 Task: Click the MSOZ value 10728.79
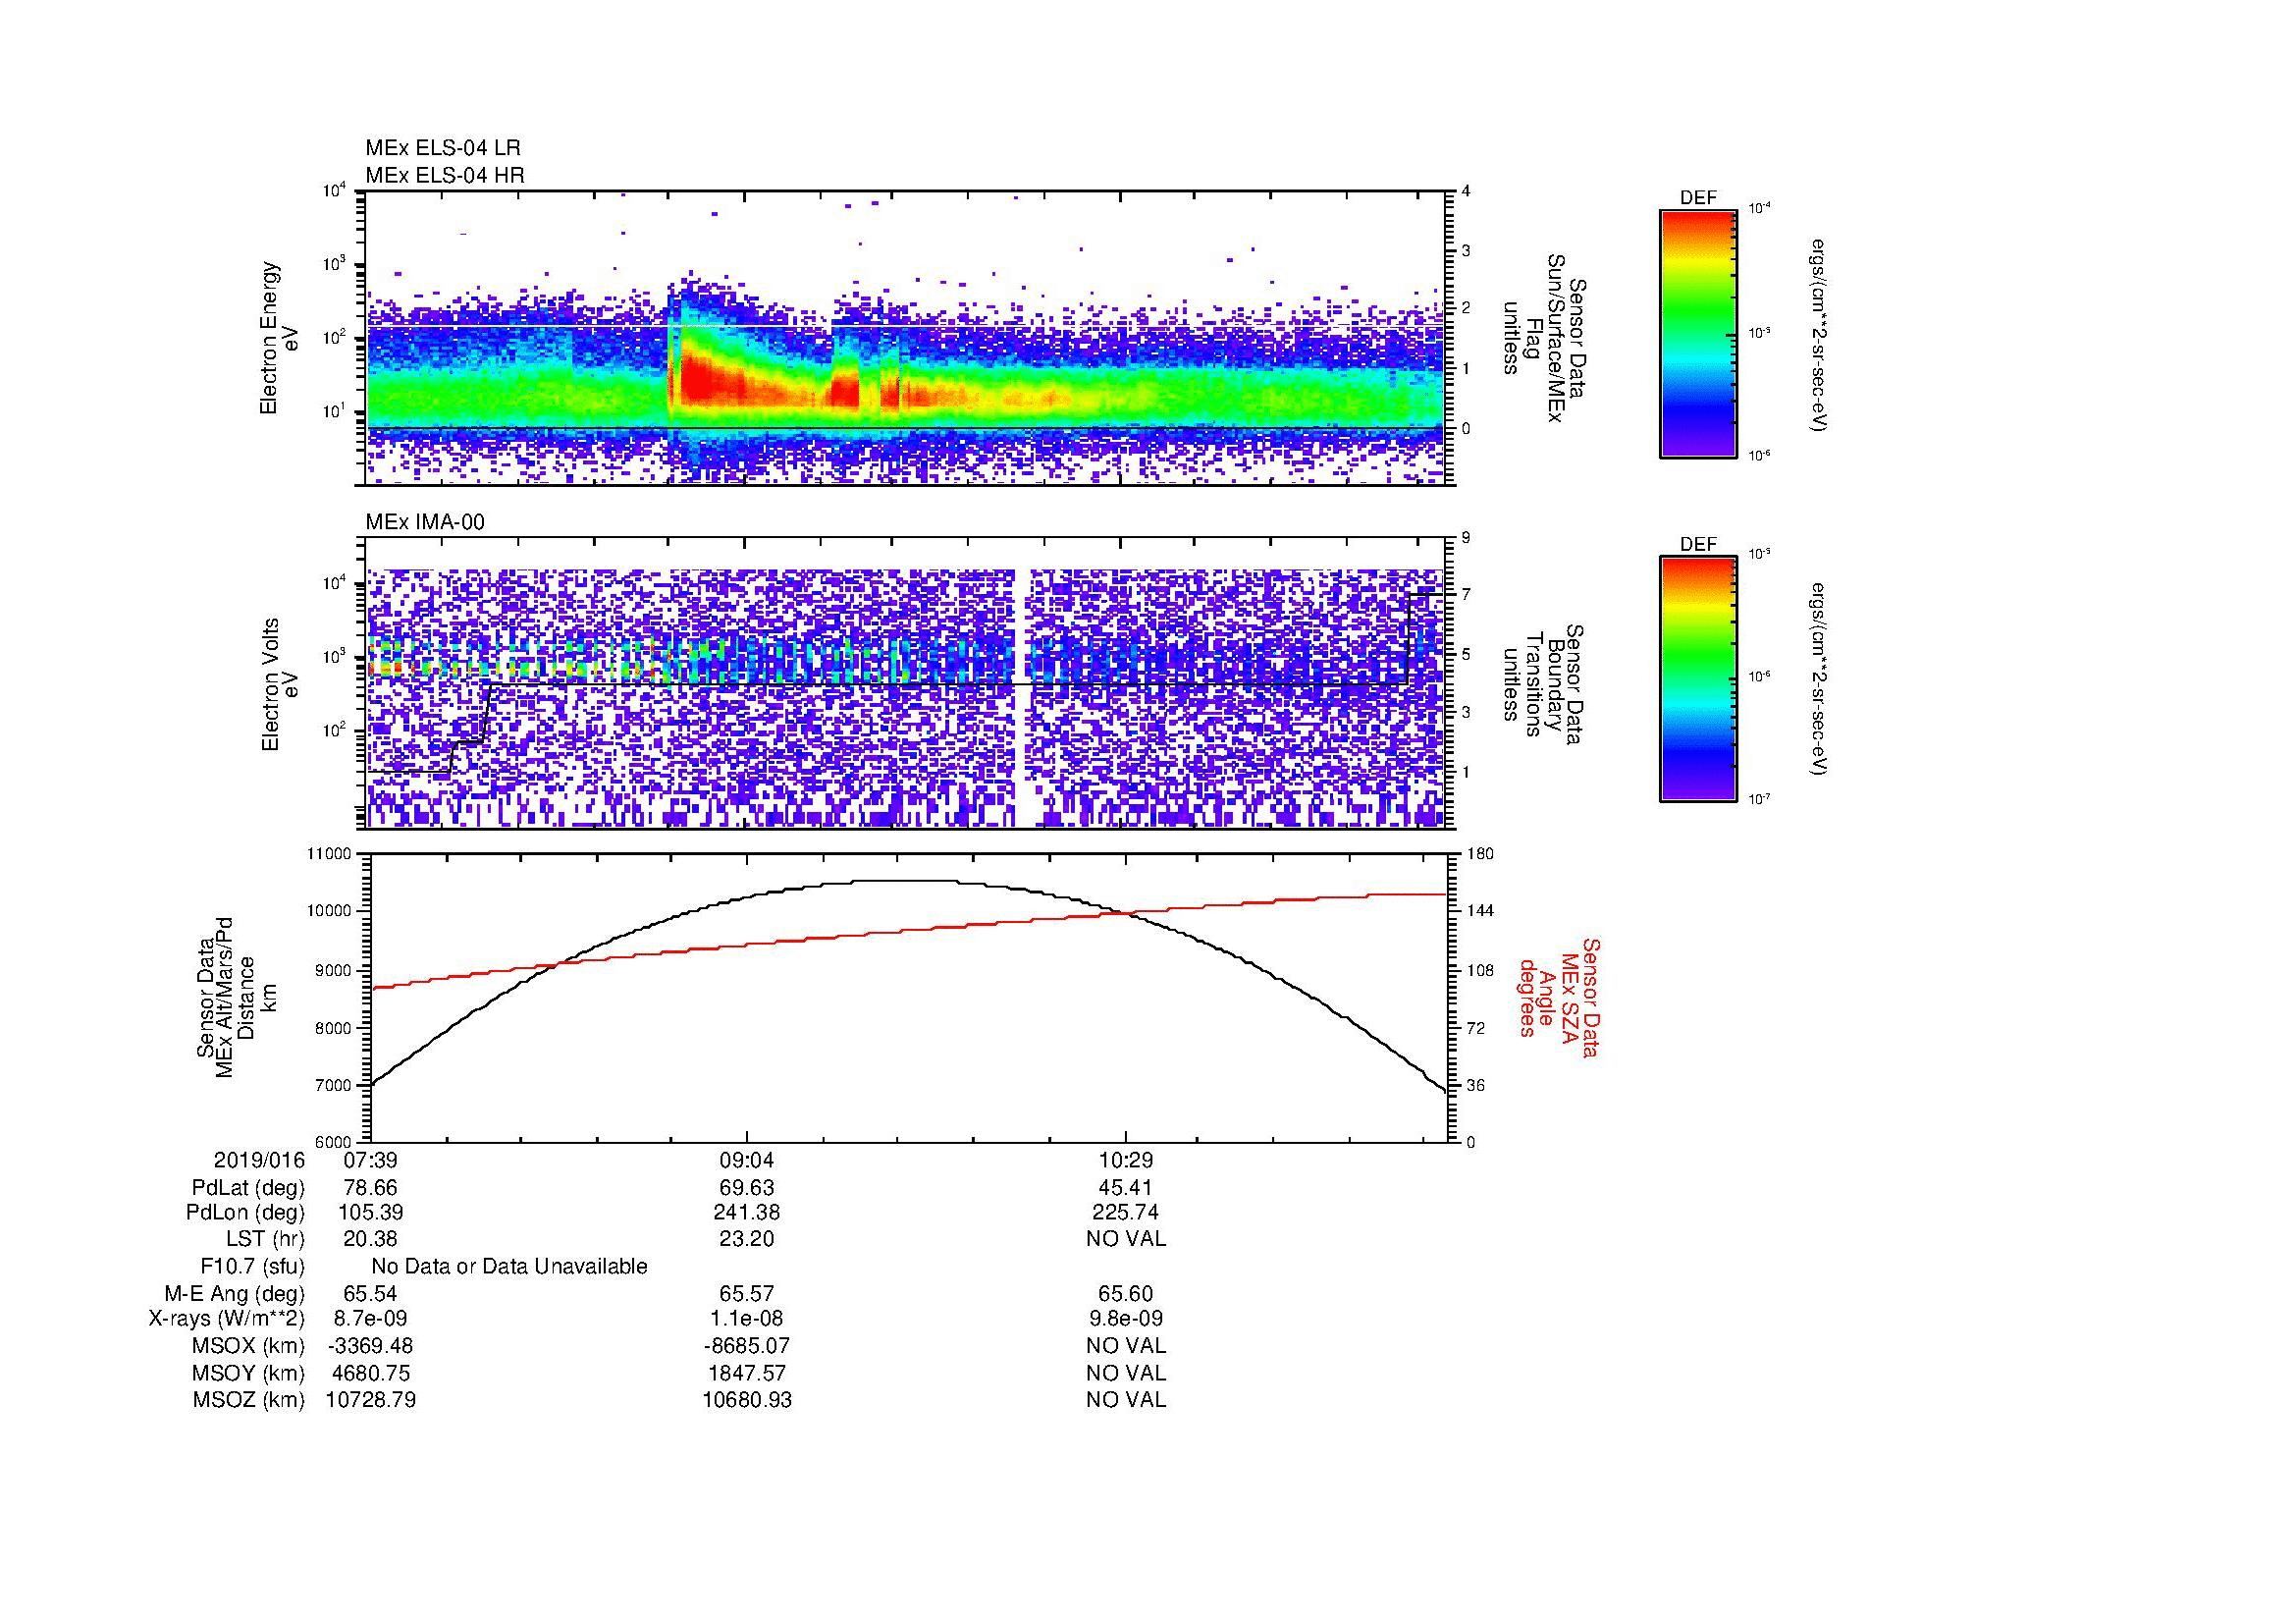(x=371, y=1400)
